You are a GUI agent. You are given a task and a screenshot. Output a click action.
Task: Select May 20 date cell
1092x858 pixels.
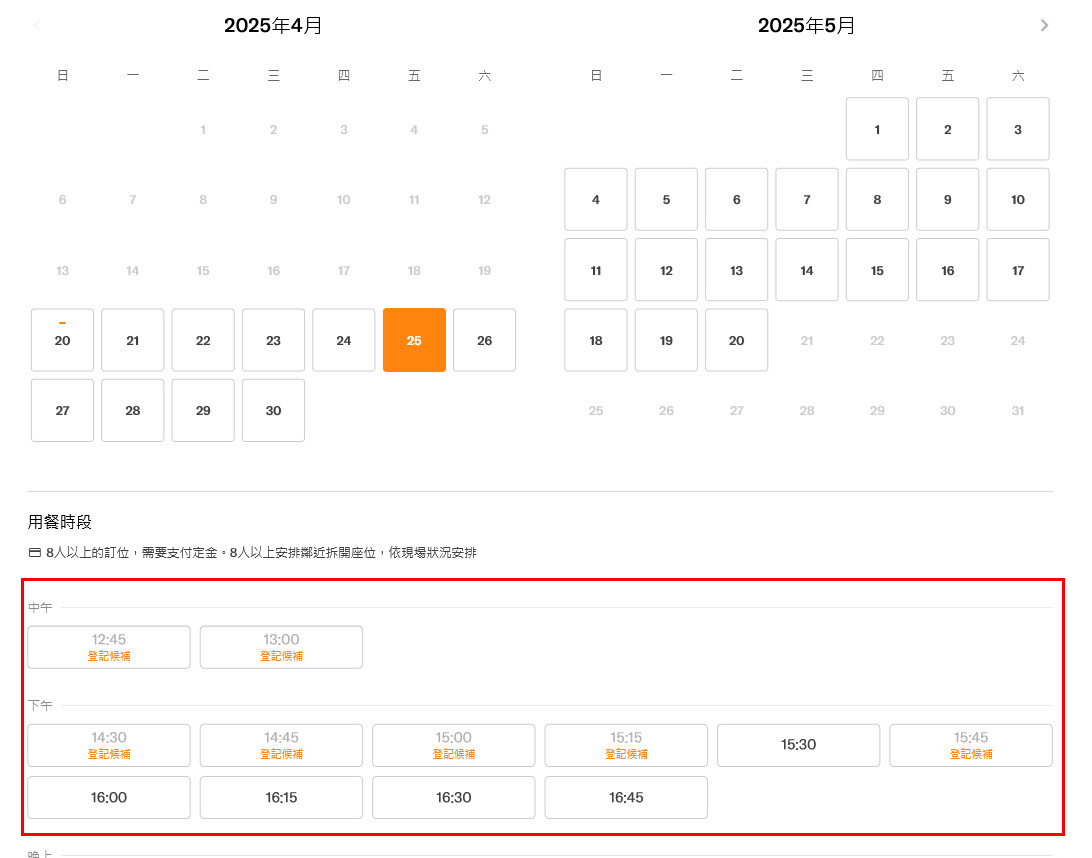[x=736, y=340]
